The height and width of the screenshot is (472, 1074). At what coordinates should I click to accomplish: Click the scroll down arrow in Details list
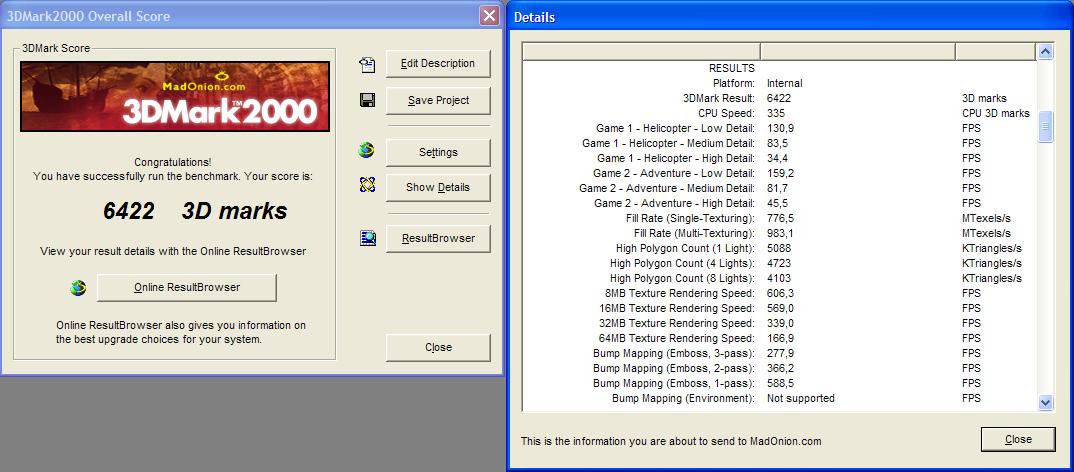click(x=1045, y=403)
